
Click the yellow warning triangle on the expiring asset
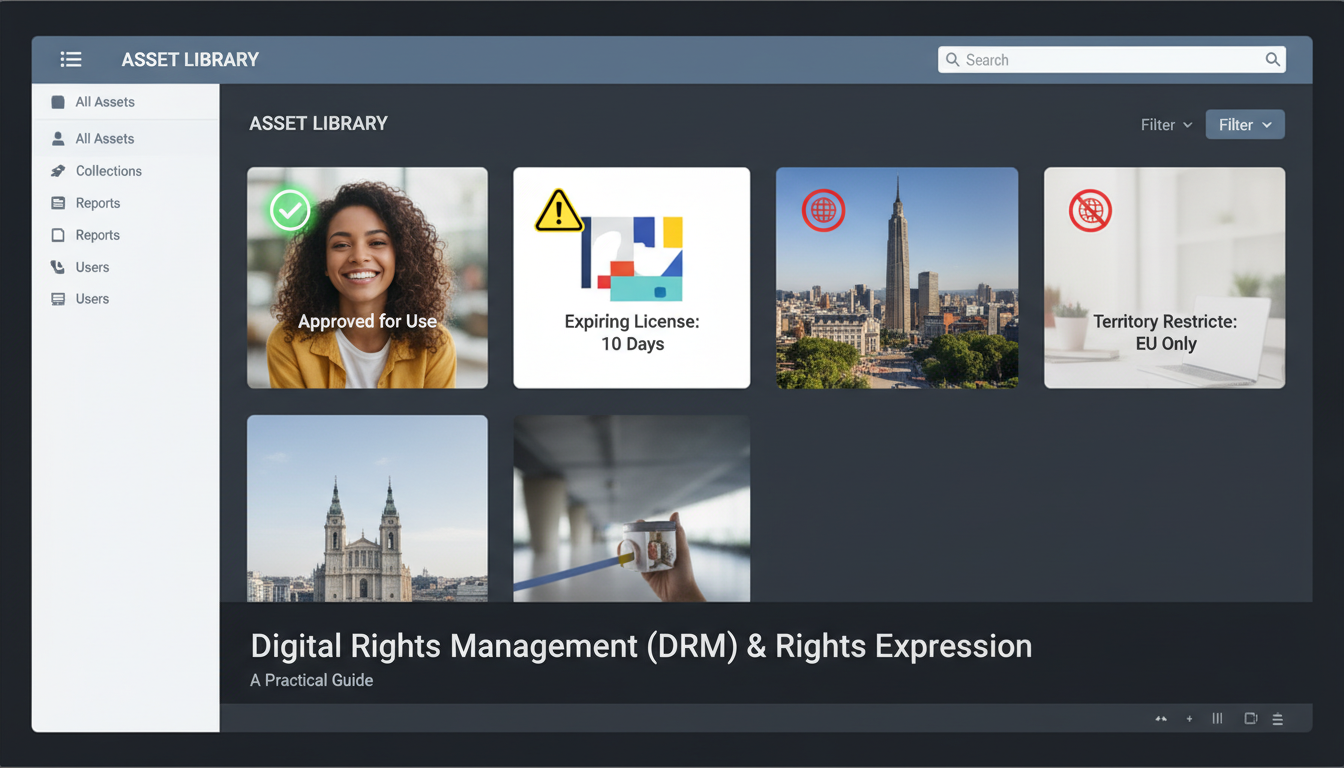559,211
